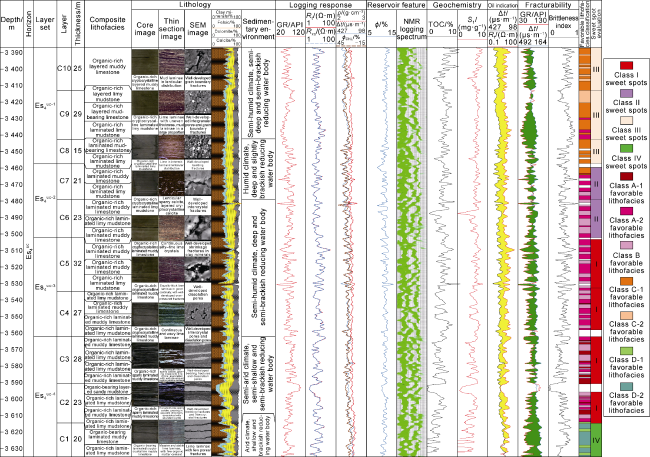Click the Horizon column header
The height and width of the screenshot is (457, 650).
28,23
